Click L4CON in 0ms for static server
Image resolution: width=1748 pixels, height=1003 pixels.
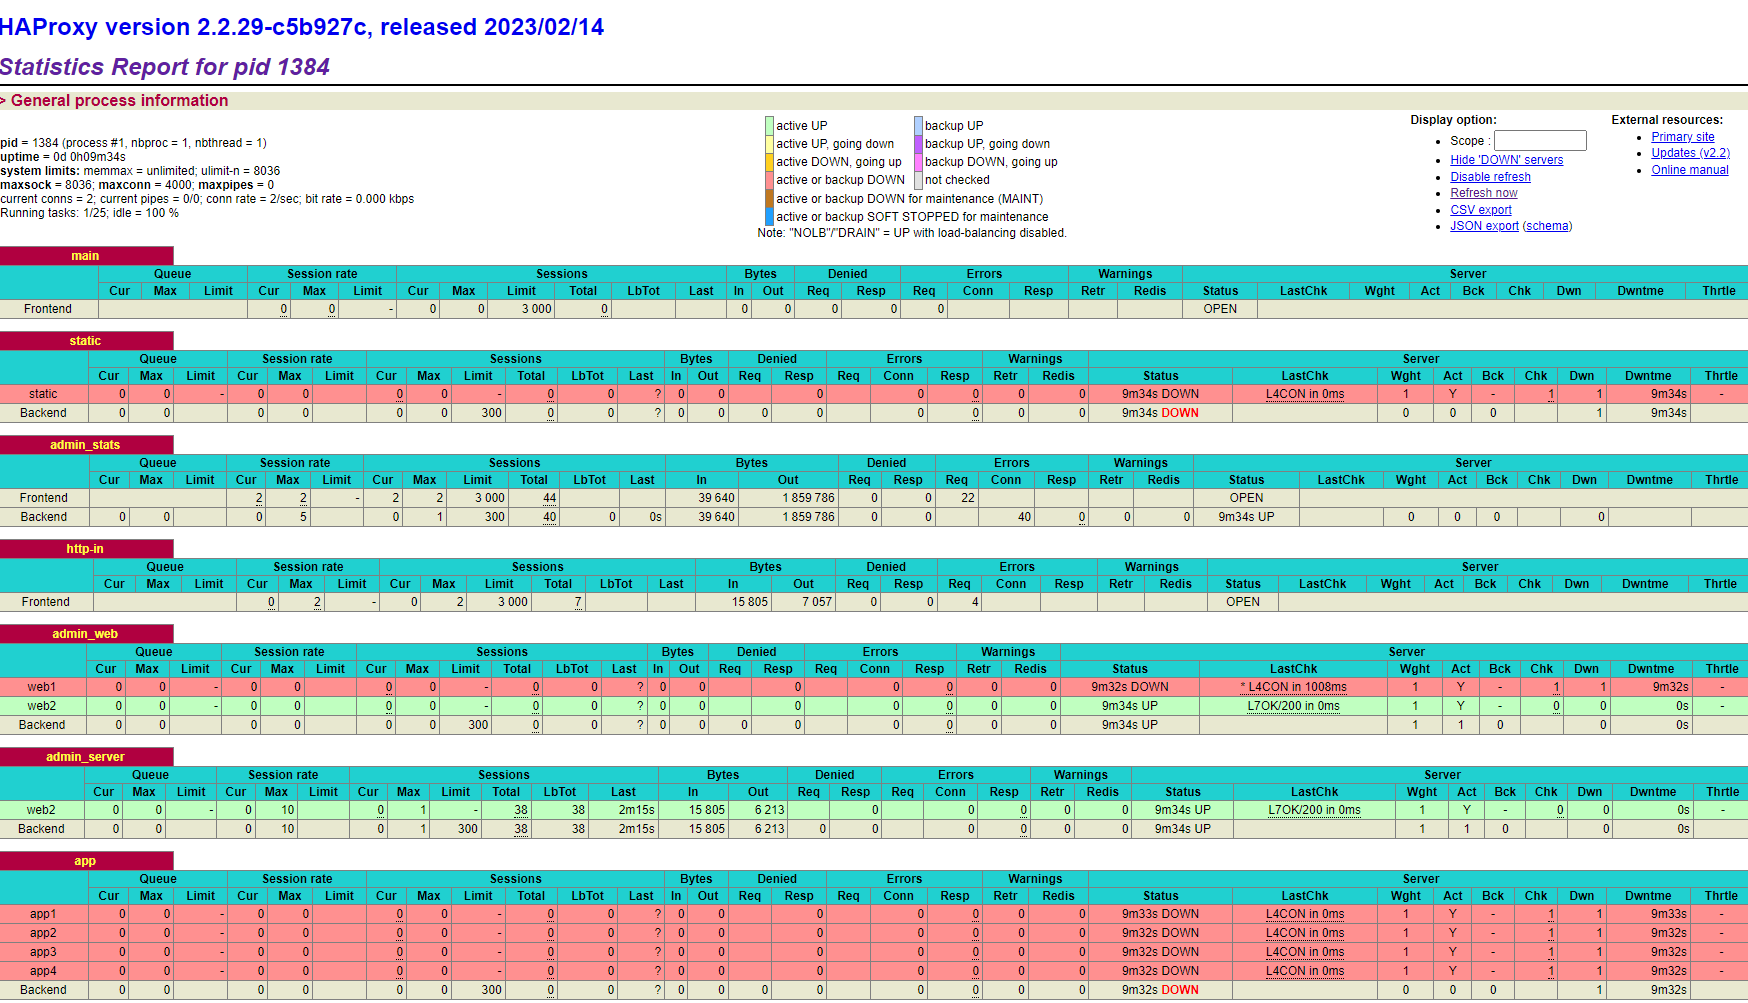1305,394
